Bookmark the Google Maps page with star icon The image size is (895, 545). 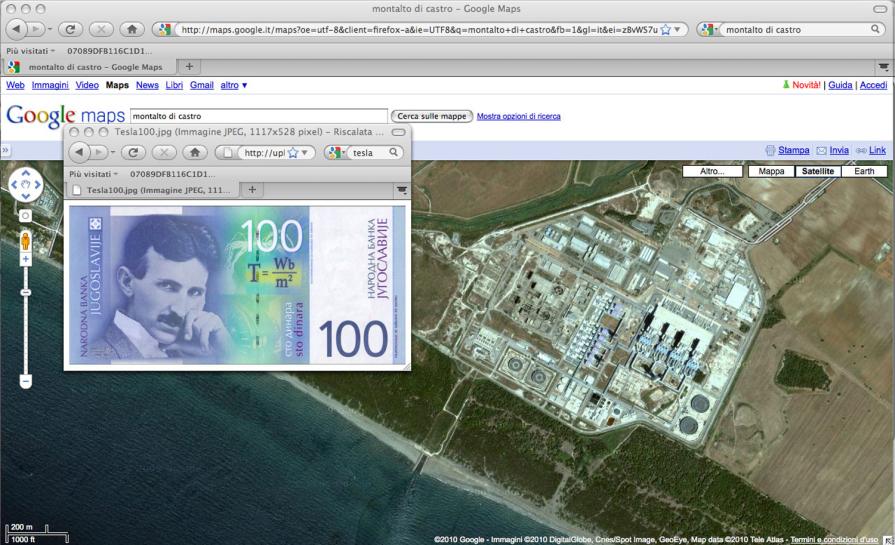[x=666, y=30]
